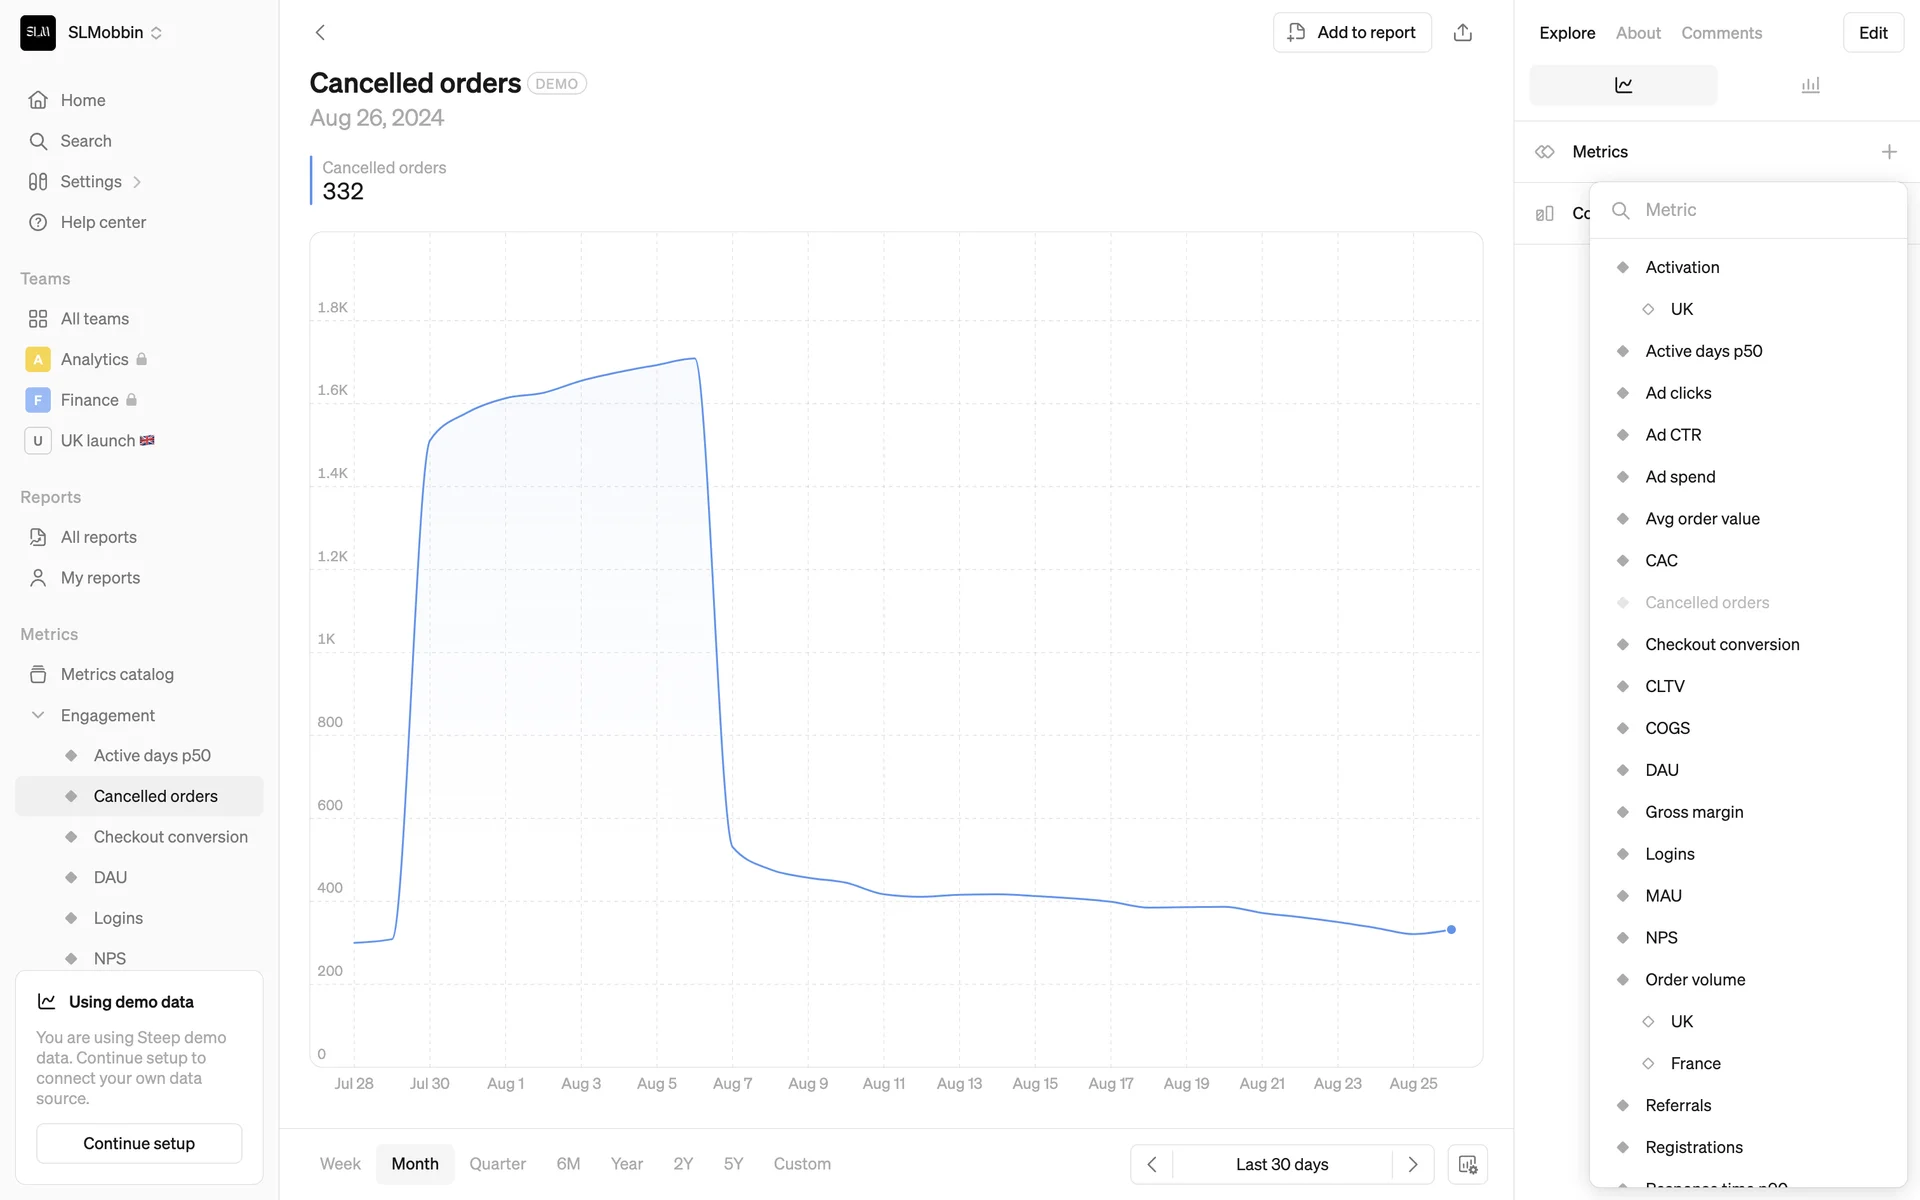This screenshot has width=1920, height=1200.
Task: Switch to line chart view
Action: [x=1623, y=86]
